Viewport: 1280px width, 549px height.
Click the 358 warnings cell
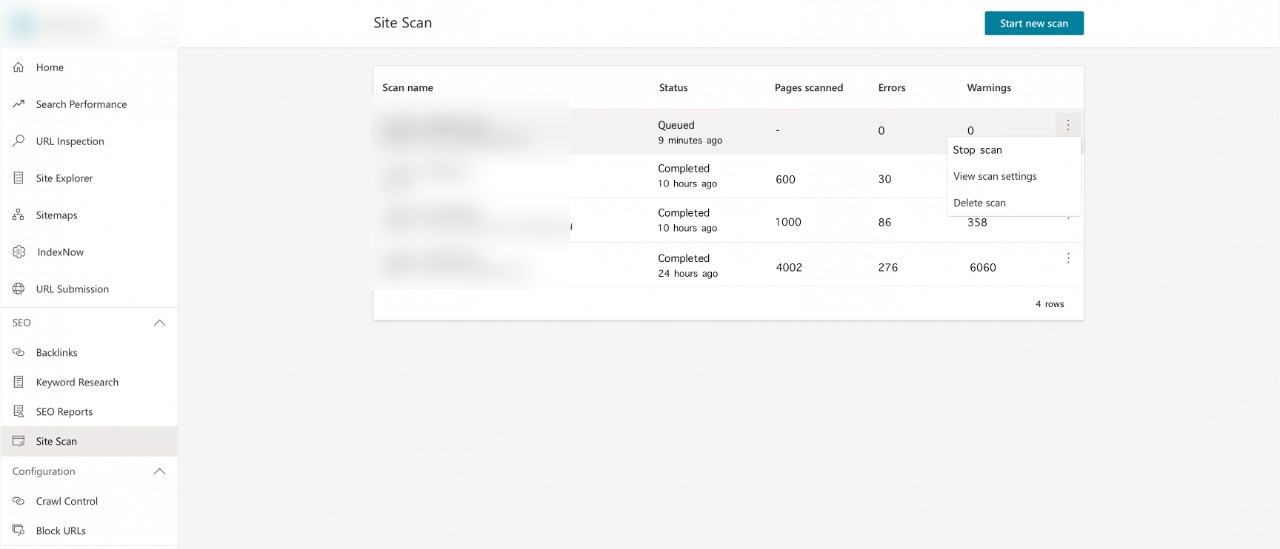click(977, 222)
